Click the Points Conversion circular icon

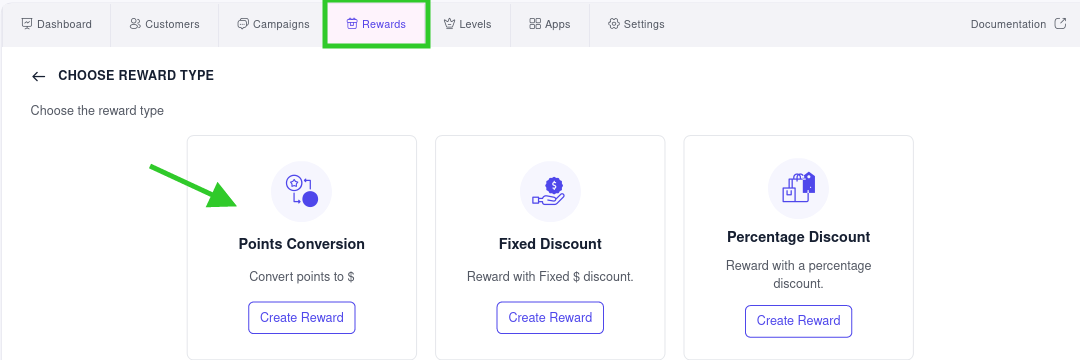(x=302, y=191)
